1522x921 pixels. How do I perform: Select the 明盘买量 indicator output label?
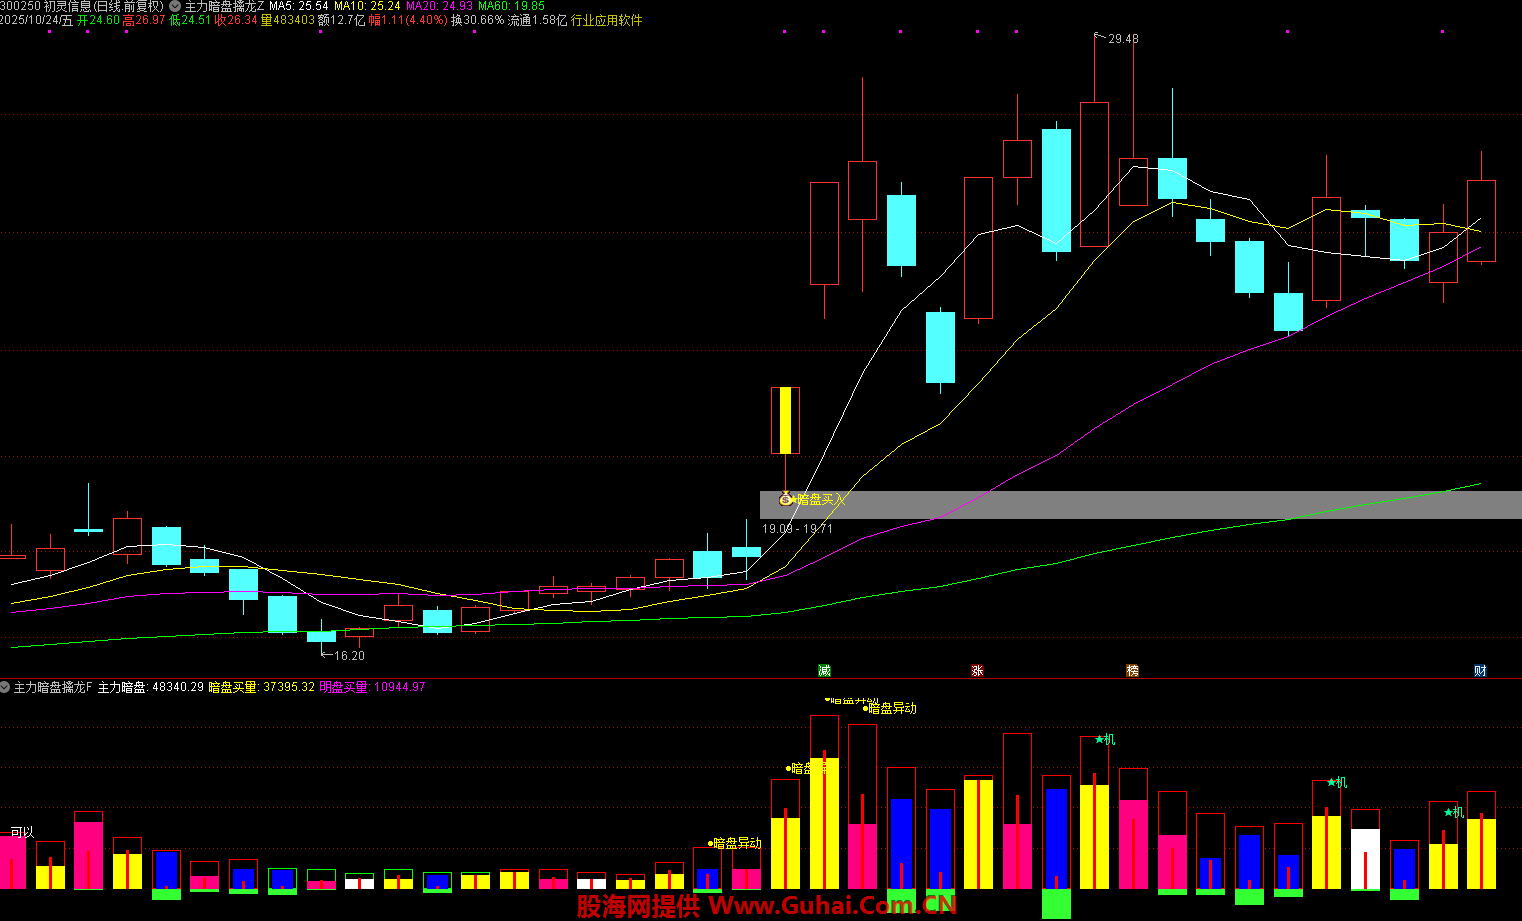pyautogui.click(x=372, y=687)
